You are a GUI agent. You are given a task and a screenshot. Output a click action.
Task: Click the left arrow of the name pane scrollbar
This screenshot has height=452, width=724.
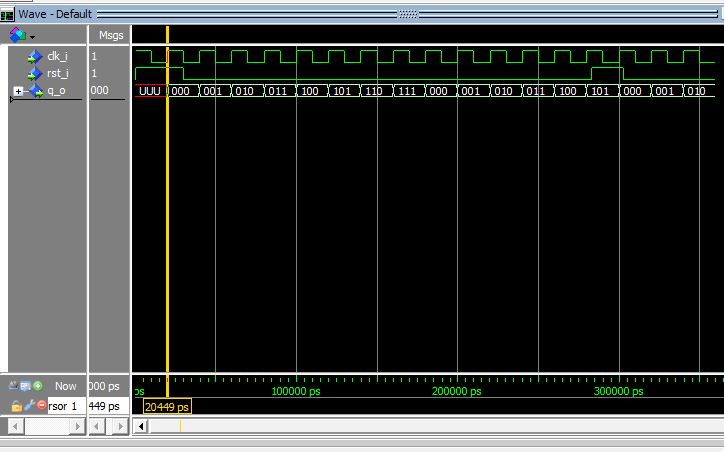coord(15,426)
